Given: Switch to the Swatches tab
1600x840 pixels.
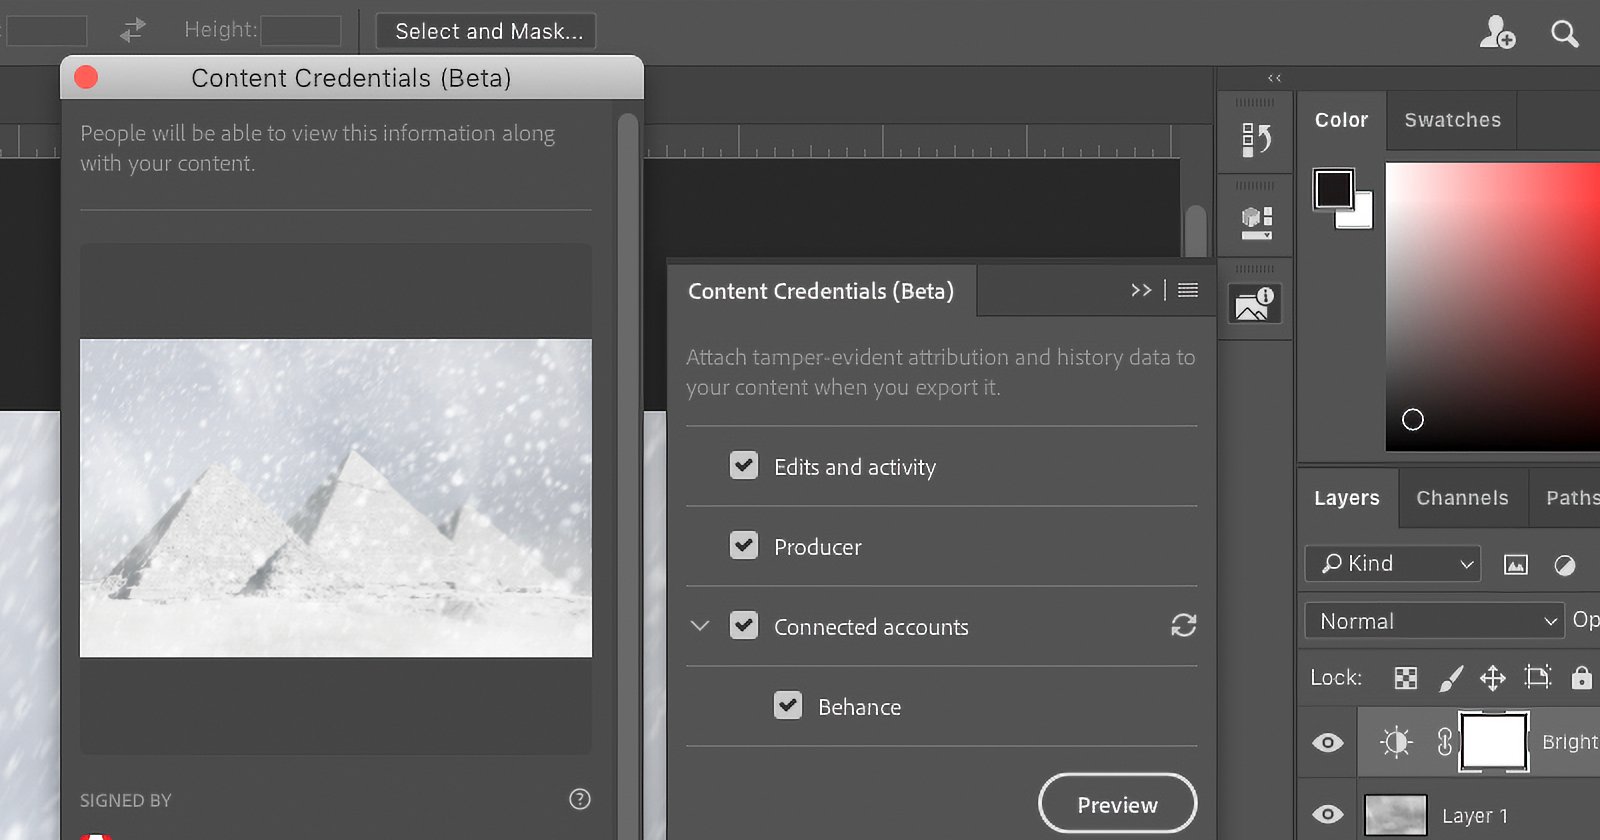Looking at the screenshot, I should (1452, 120).
